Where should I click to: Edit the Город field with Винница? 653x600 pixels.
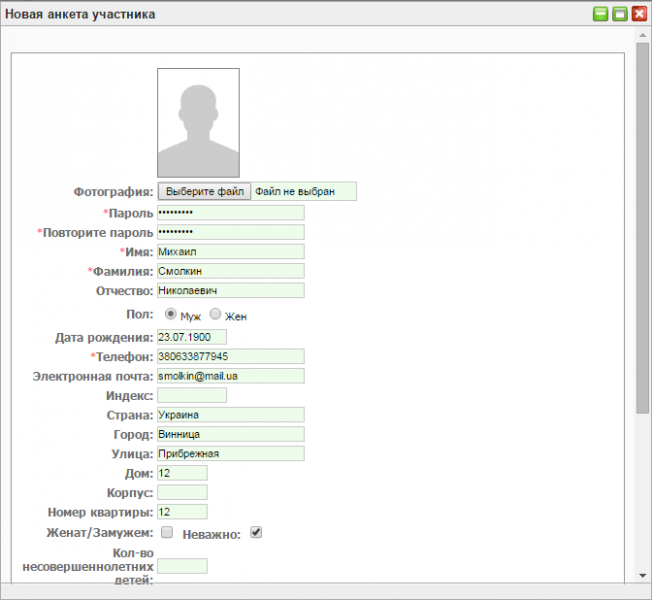coord(230,434)
